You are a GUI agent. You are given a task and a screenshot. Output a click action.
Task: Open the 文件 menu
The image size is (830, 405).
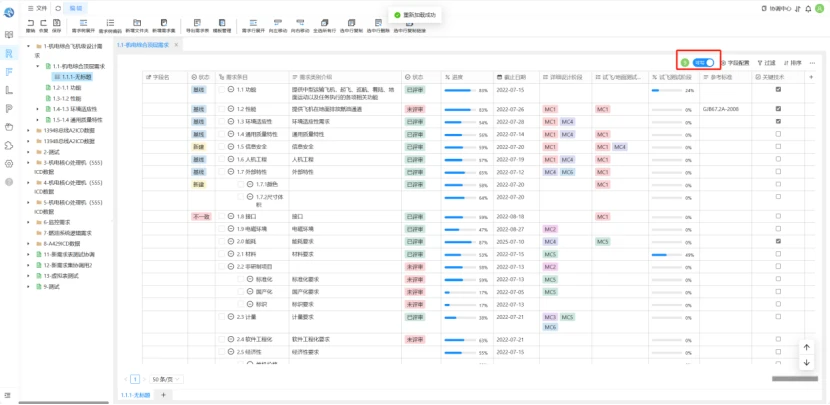click(38, 8)
